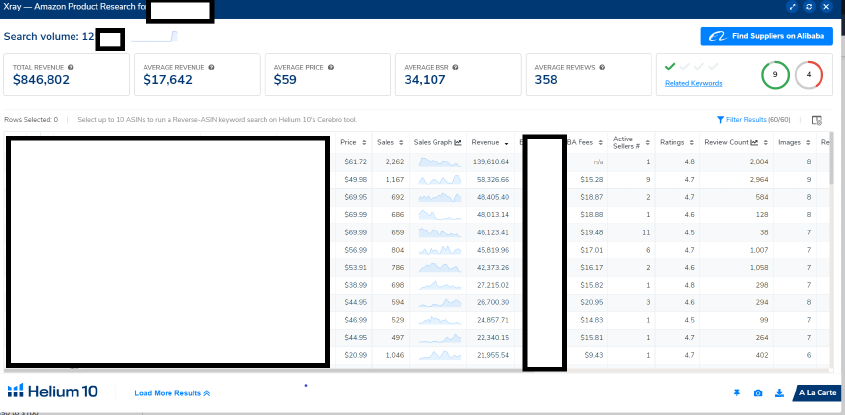
Task: Click the red circle showing 4
Action: 808,75
